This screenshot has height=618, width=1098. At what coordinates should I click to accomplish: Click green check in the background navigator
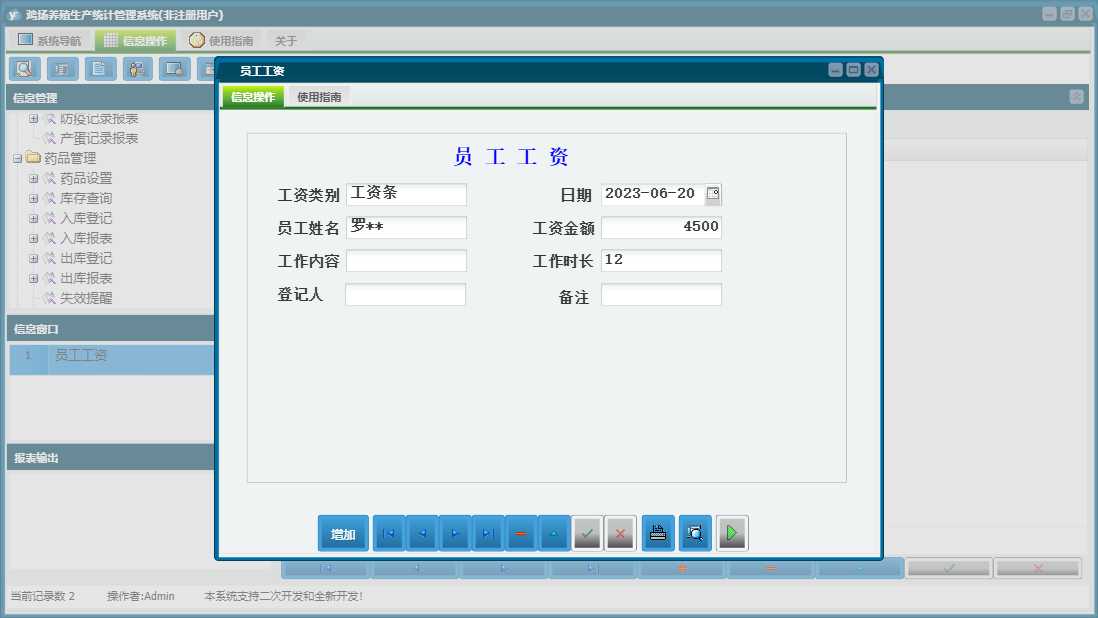tap(949, 568)
